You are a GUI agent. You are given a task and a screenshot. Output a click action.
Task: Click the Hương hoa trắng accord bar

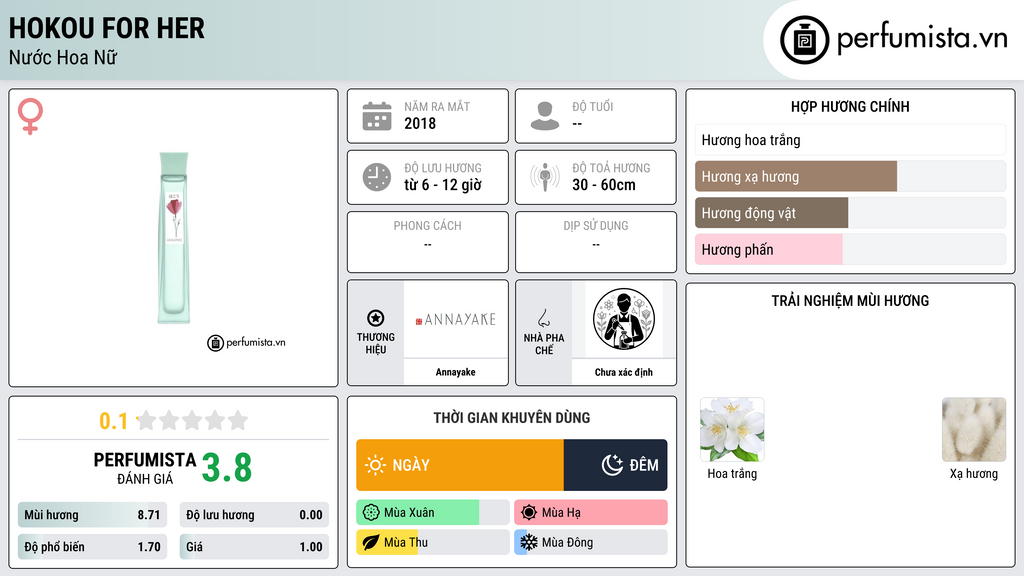(850, 140)
